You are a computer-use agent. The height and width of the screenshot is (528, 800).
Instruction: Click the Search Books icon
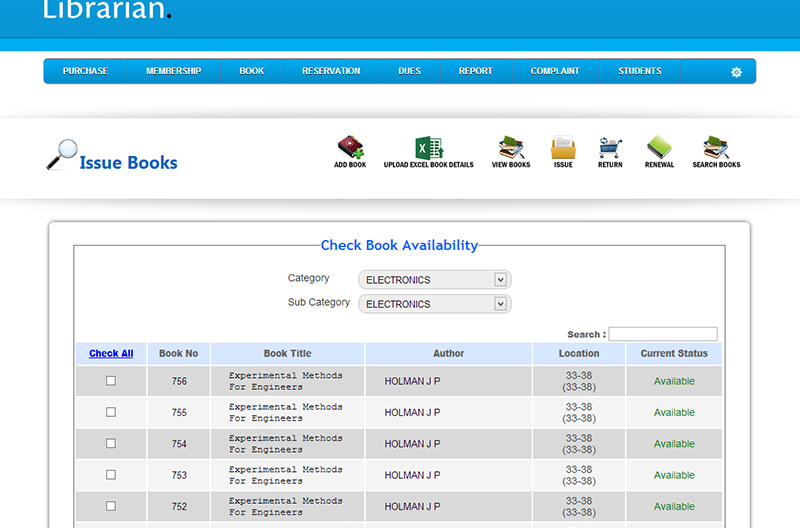pos(716,148)
